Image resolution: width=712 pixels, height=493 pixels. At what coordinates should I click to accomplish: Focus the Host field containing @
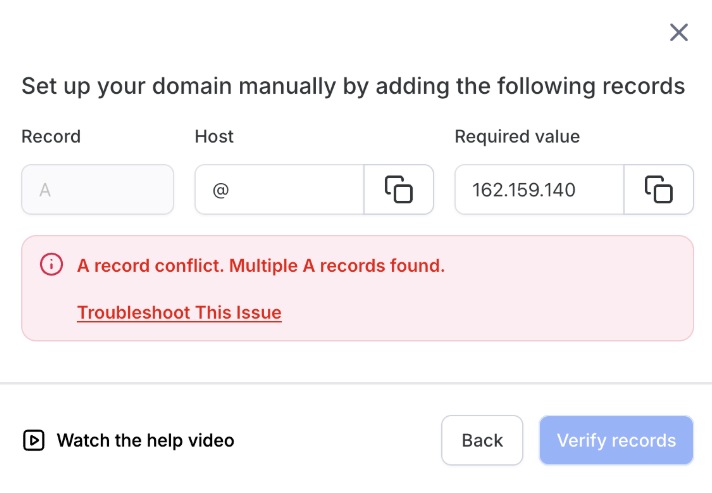[279, 189]
